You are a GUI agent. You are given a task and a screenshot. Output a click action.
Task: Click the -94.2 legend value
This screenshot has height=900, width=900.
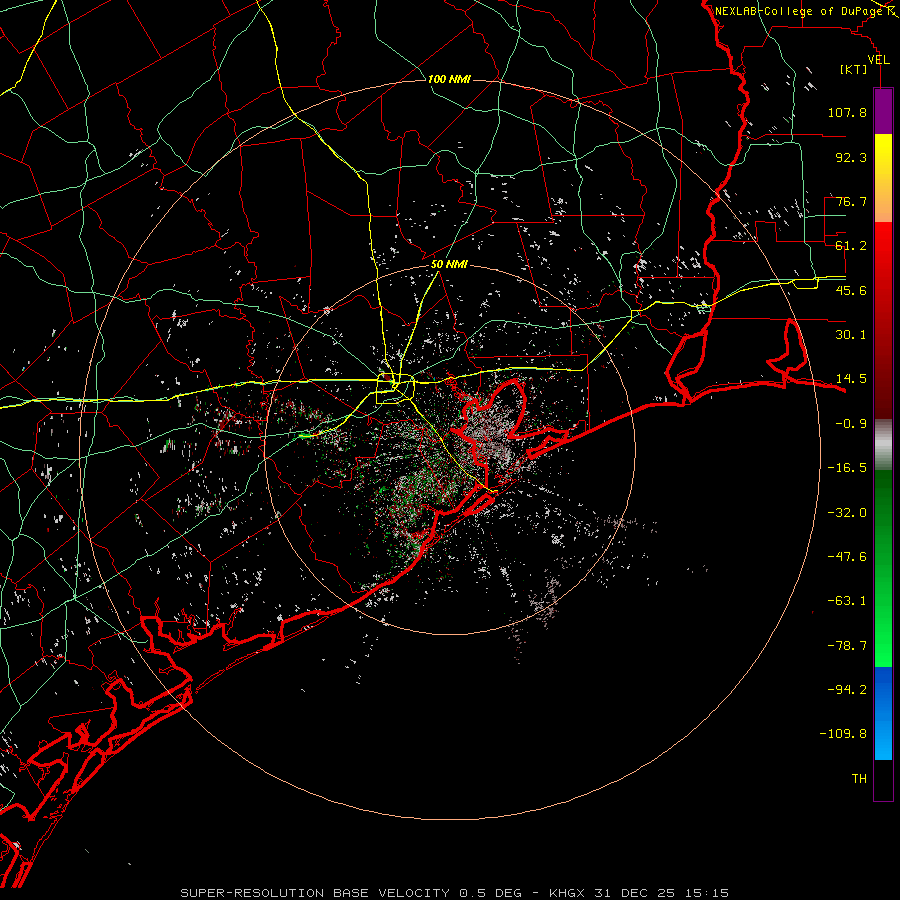[847, 690]
